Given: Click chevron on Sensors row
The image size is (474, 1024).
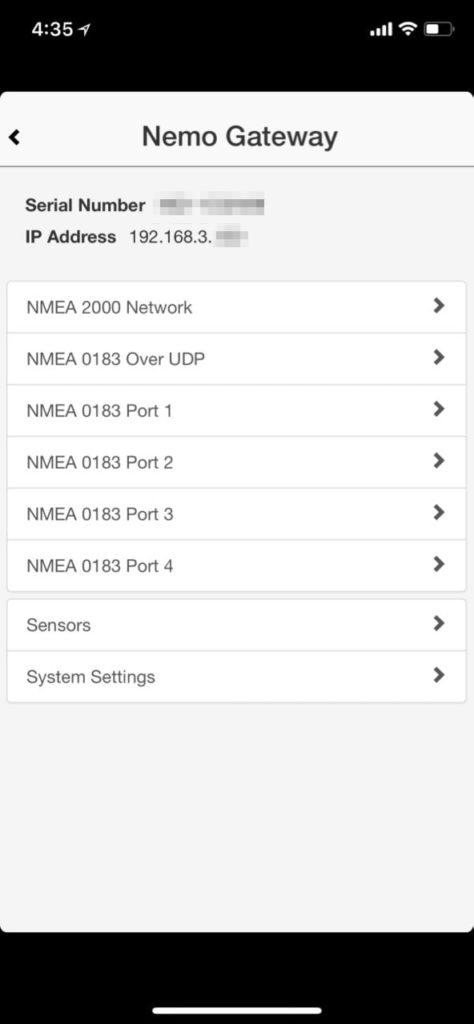Looking at the screenshot, I should coord(439,624).
